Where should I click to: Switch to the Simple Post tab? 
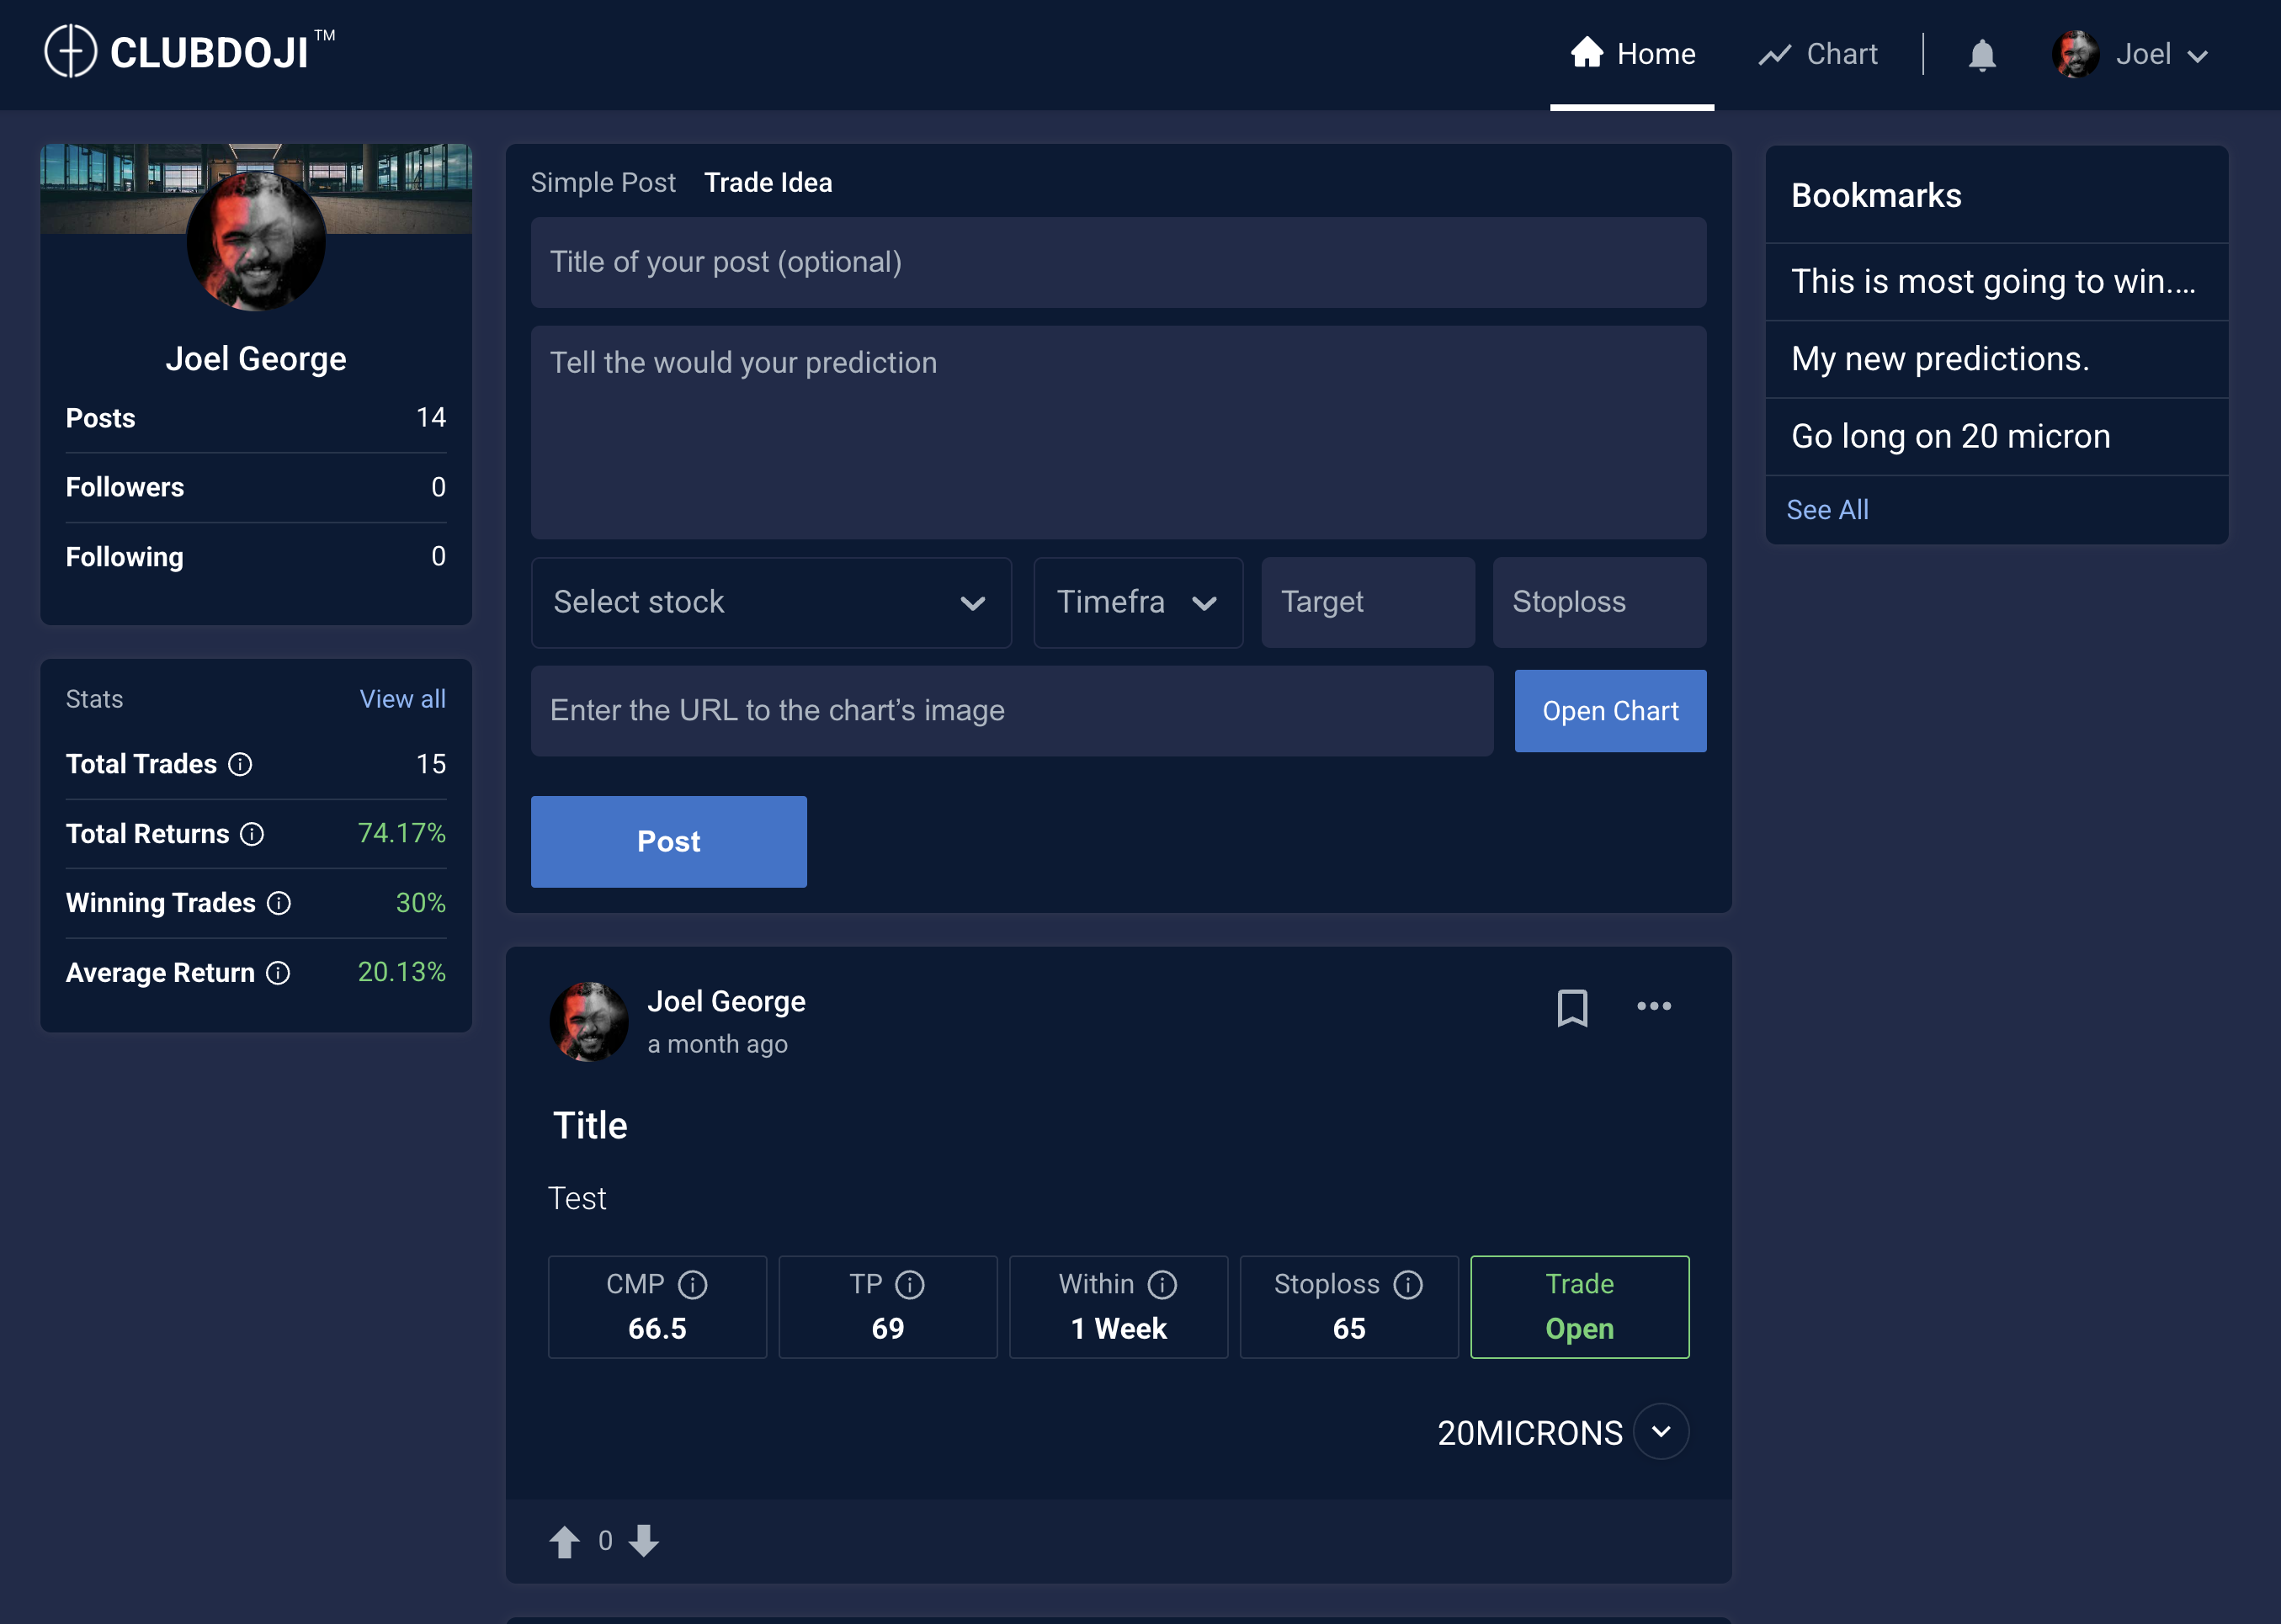tap(603, 183)
